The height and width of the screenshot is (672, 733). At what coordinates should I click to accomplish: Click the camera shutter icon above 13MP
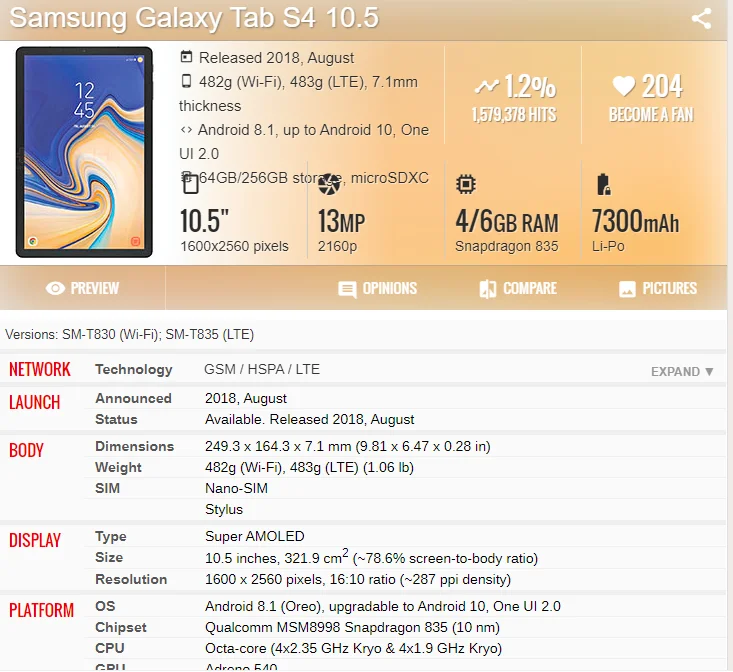(329, 184)
